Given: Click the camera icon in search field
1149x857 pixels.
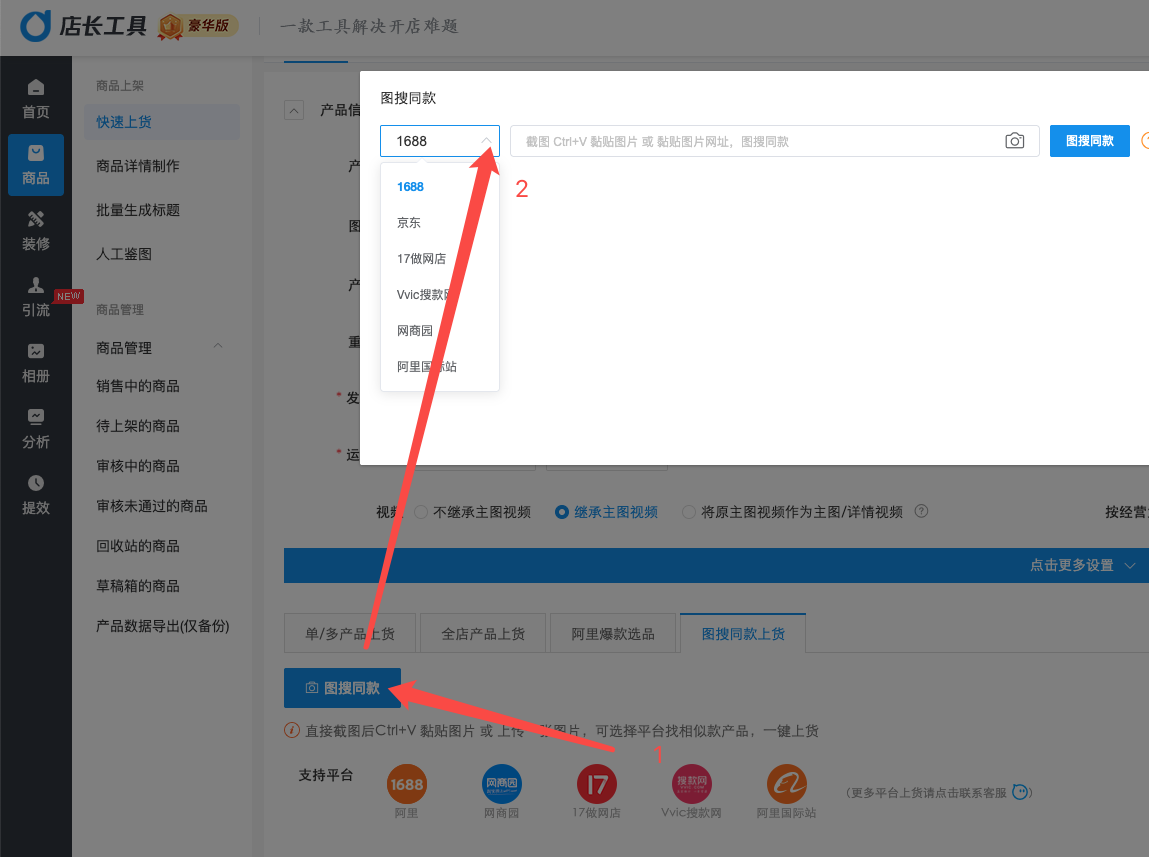Looking at the screenshot, I should (x=1014, y=141).
